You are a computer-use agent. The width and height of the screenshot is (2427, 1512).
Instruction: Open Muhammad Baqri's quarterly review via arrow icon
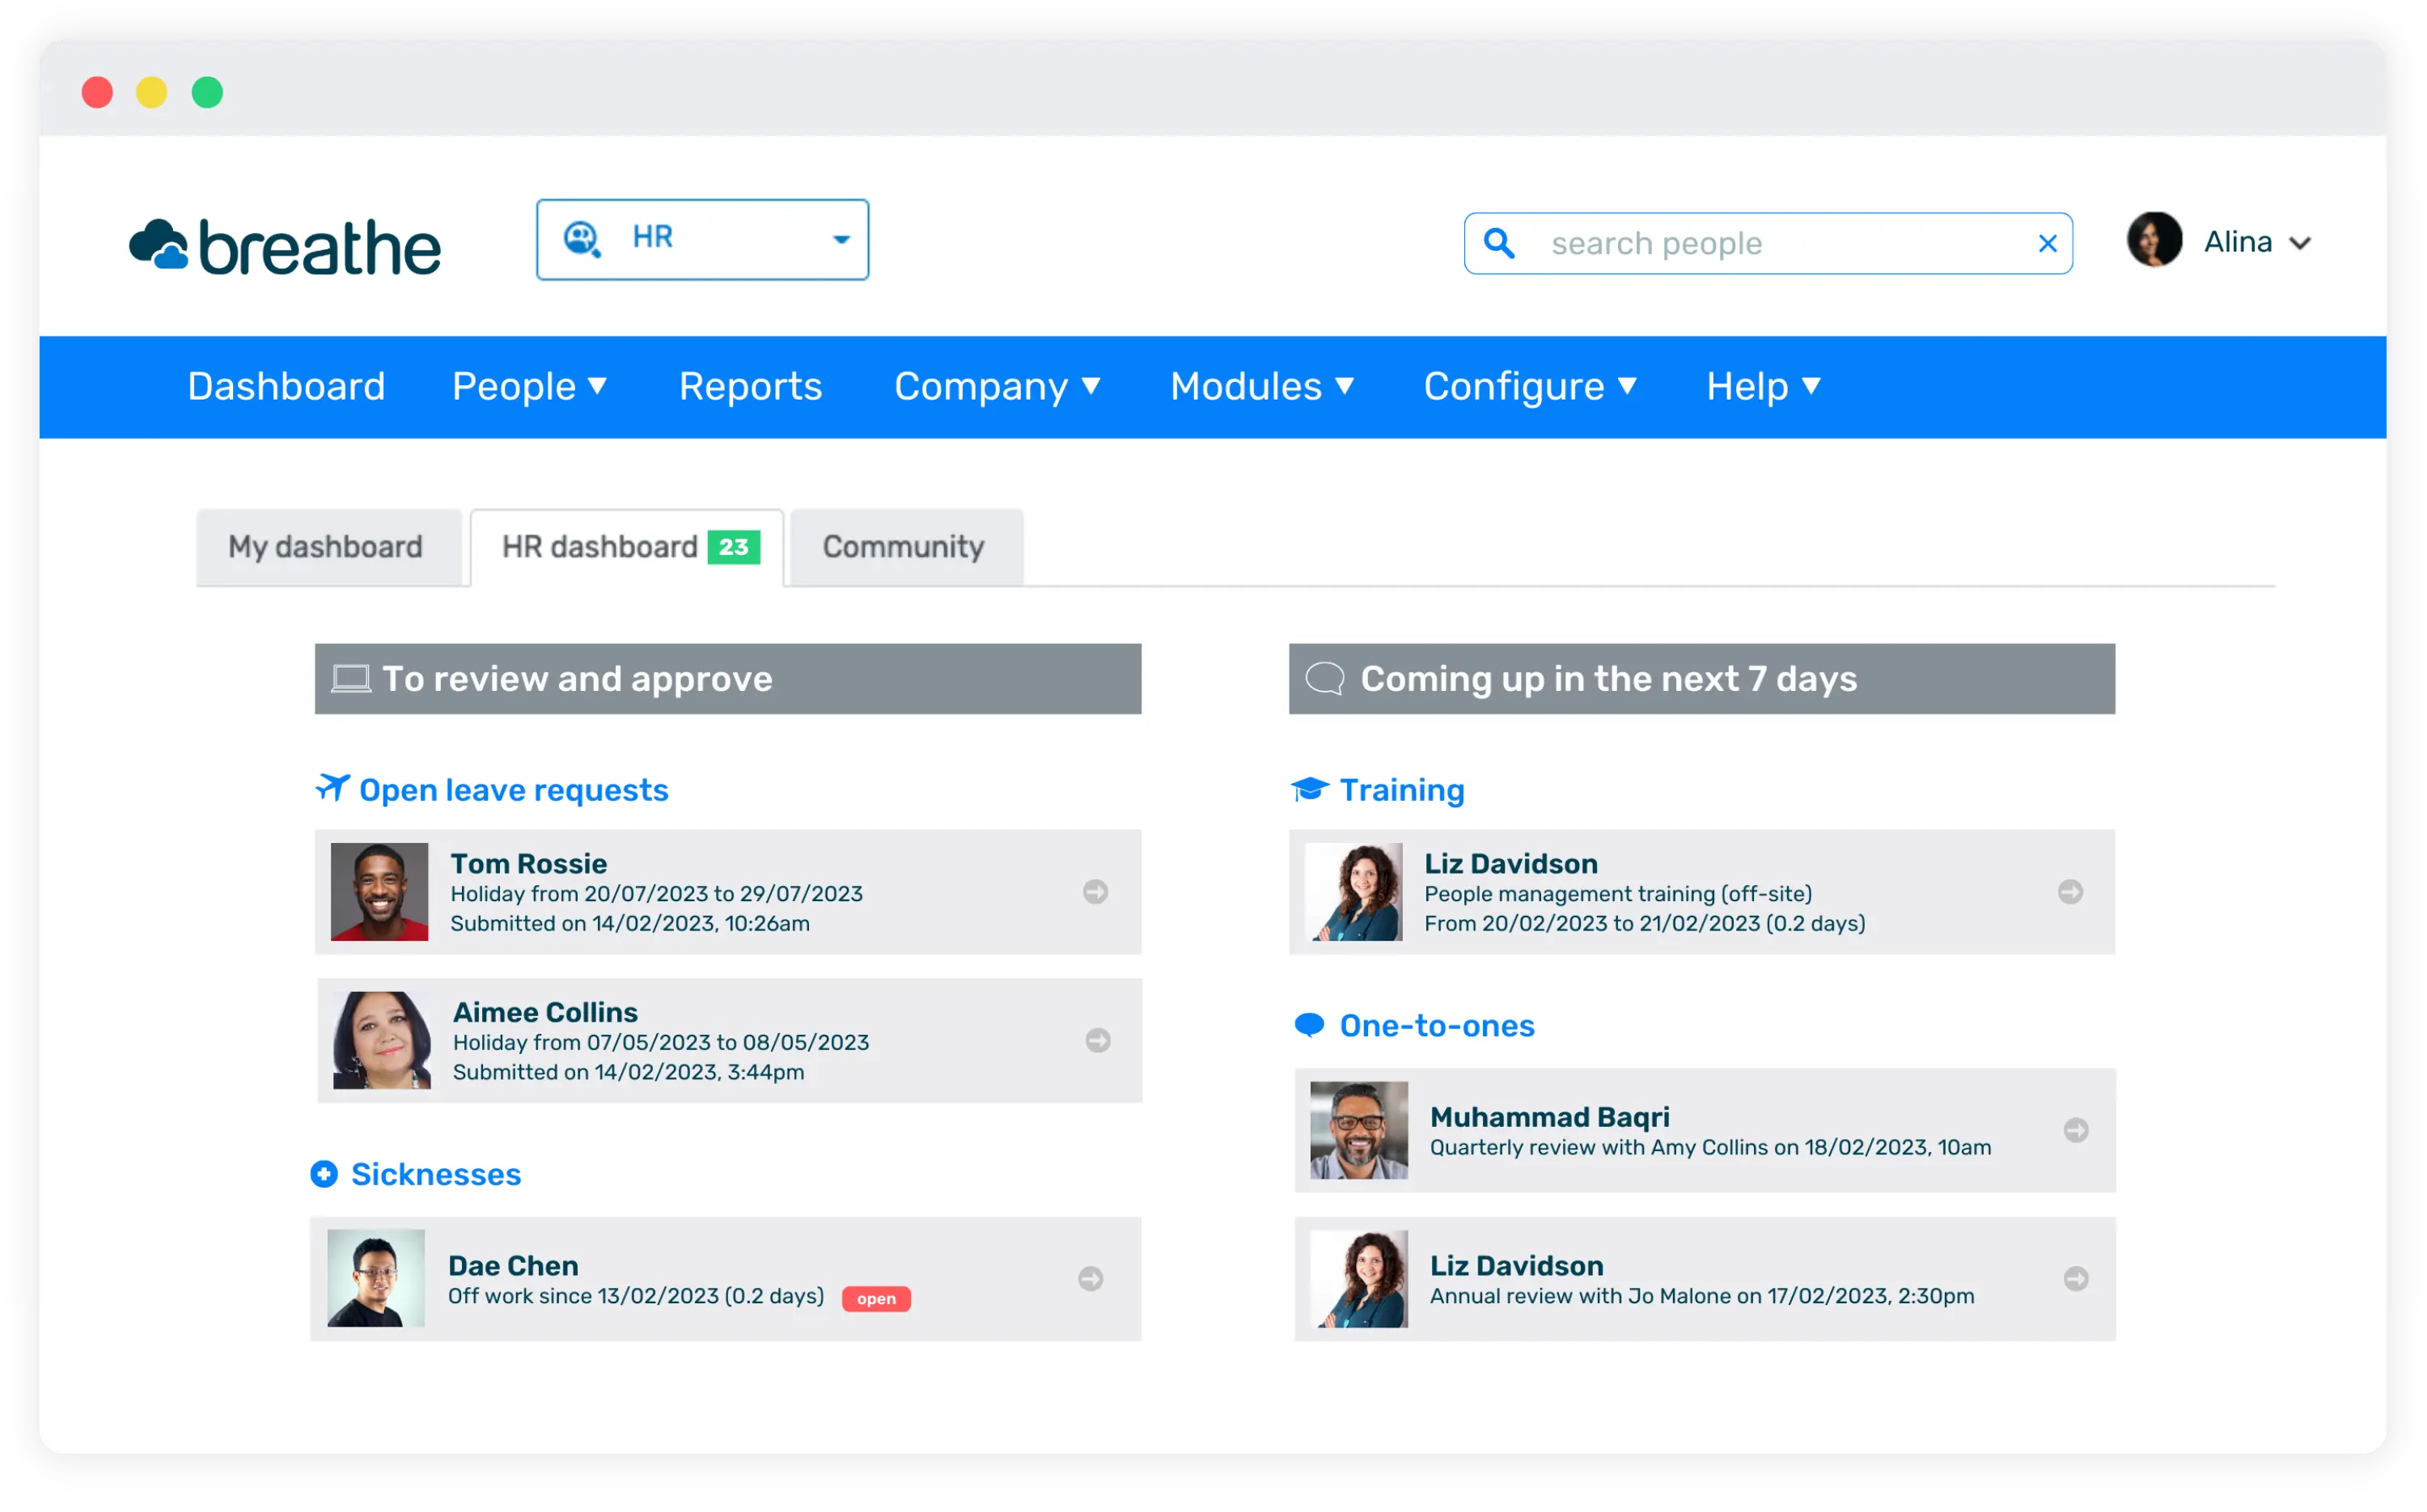coord(2077,1130)
